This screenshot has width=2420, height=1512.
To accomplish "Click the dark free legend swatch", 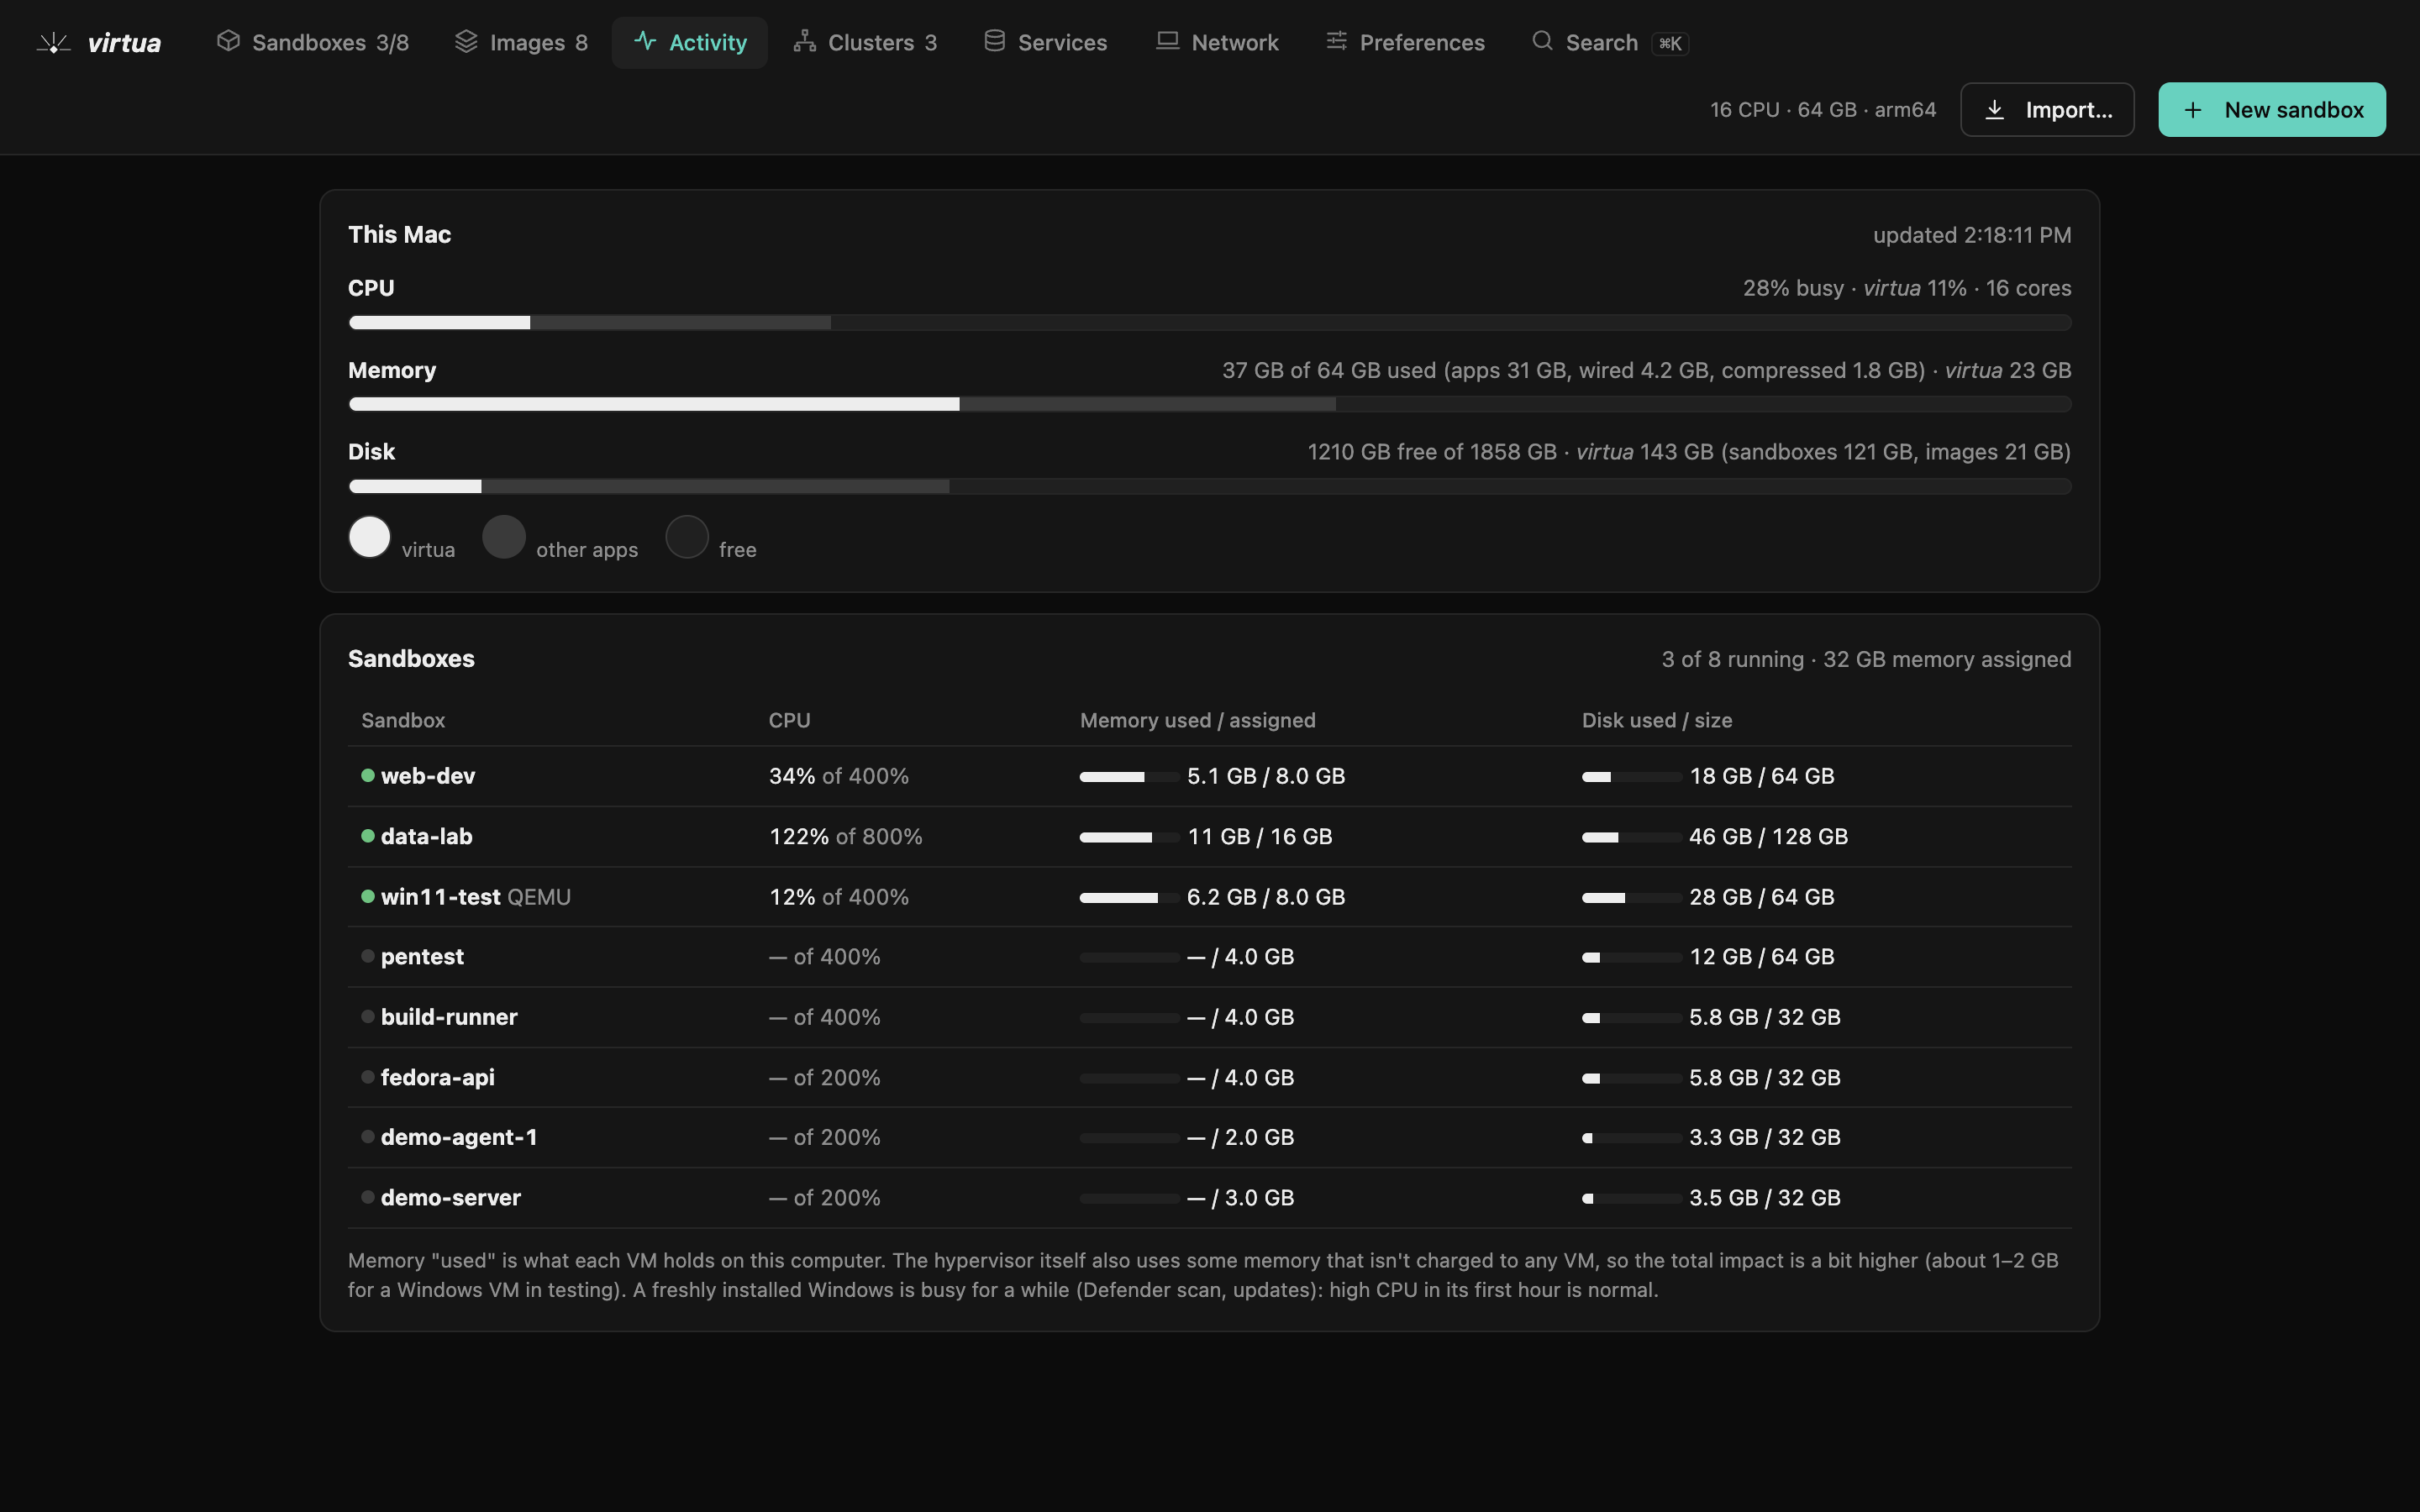I will pos(687,537).
